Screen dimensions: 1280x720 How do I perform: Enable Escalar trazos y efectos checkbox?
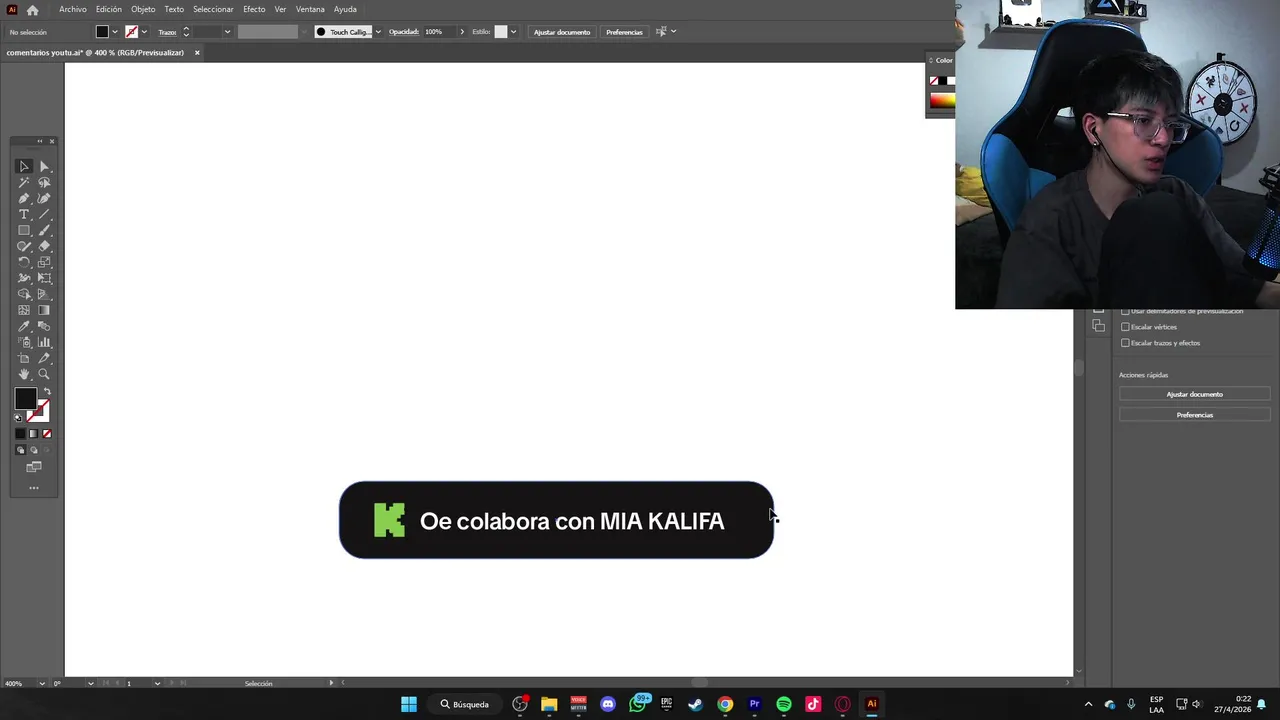coord(1125,343)
